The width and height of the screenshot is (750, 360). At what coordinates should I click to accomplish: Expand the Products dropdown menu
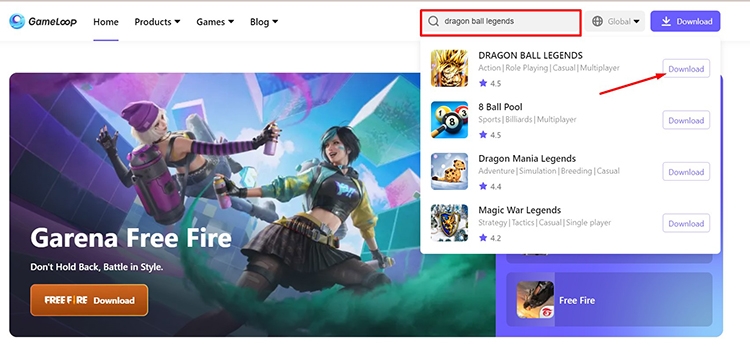click(157, 22)
